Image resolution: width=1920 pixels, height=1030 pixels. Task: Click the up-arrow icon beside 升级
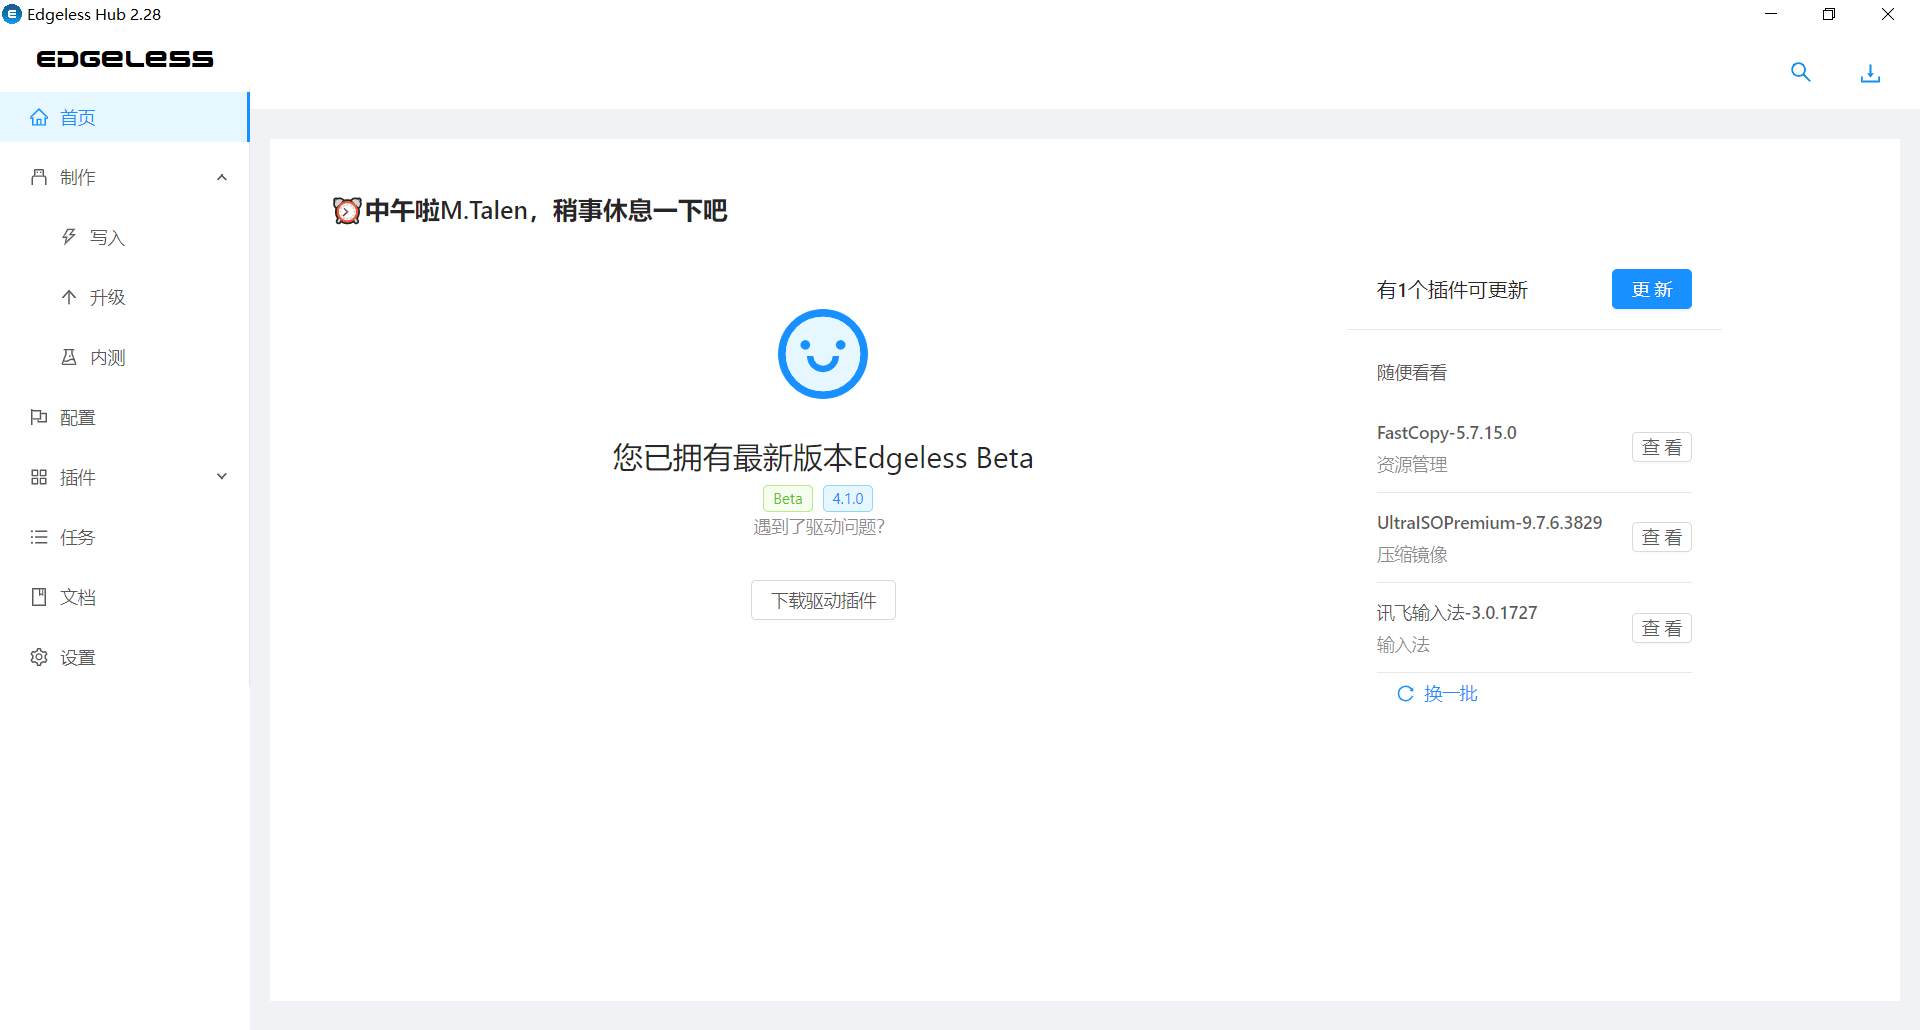tap(69, 297)
